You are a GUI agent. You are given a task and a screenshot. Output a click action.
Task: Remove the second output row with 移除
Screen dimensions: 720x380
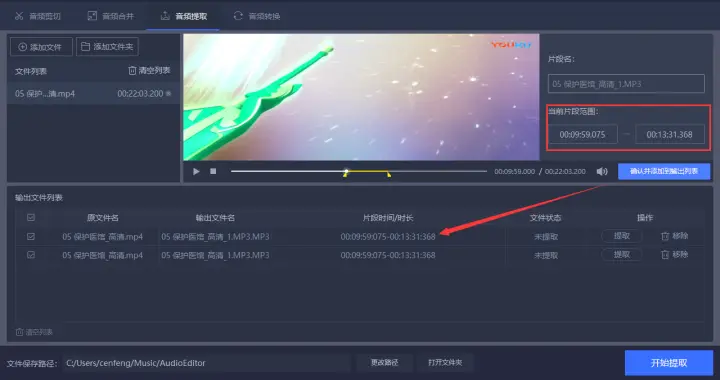click(x=675, y=254)
